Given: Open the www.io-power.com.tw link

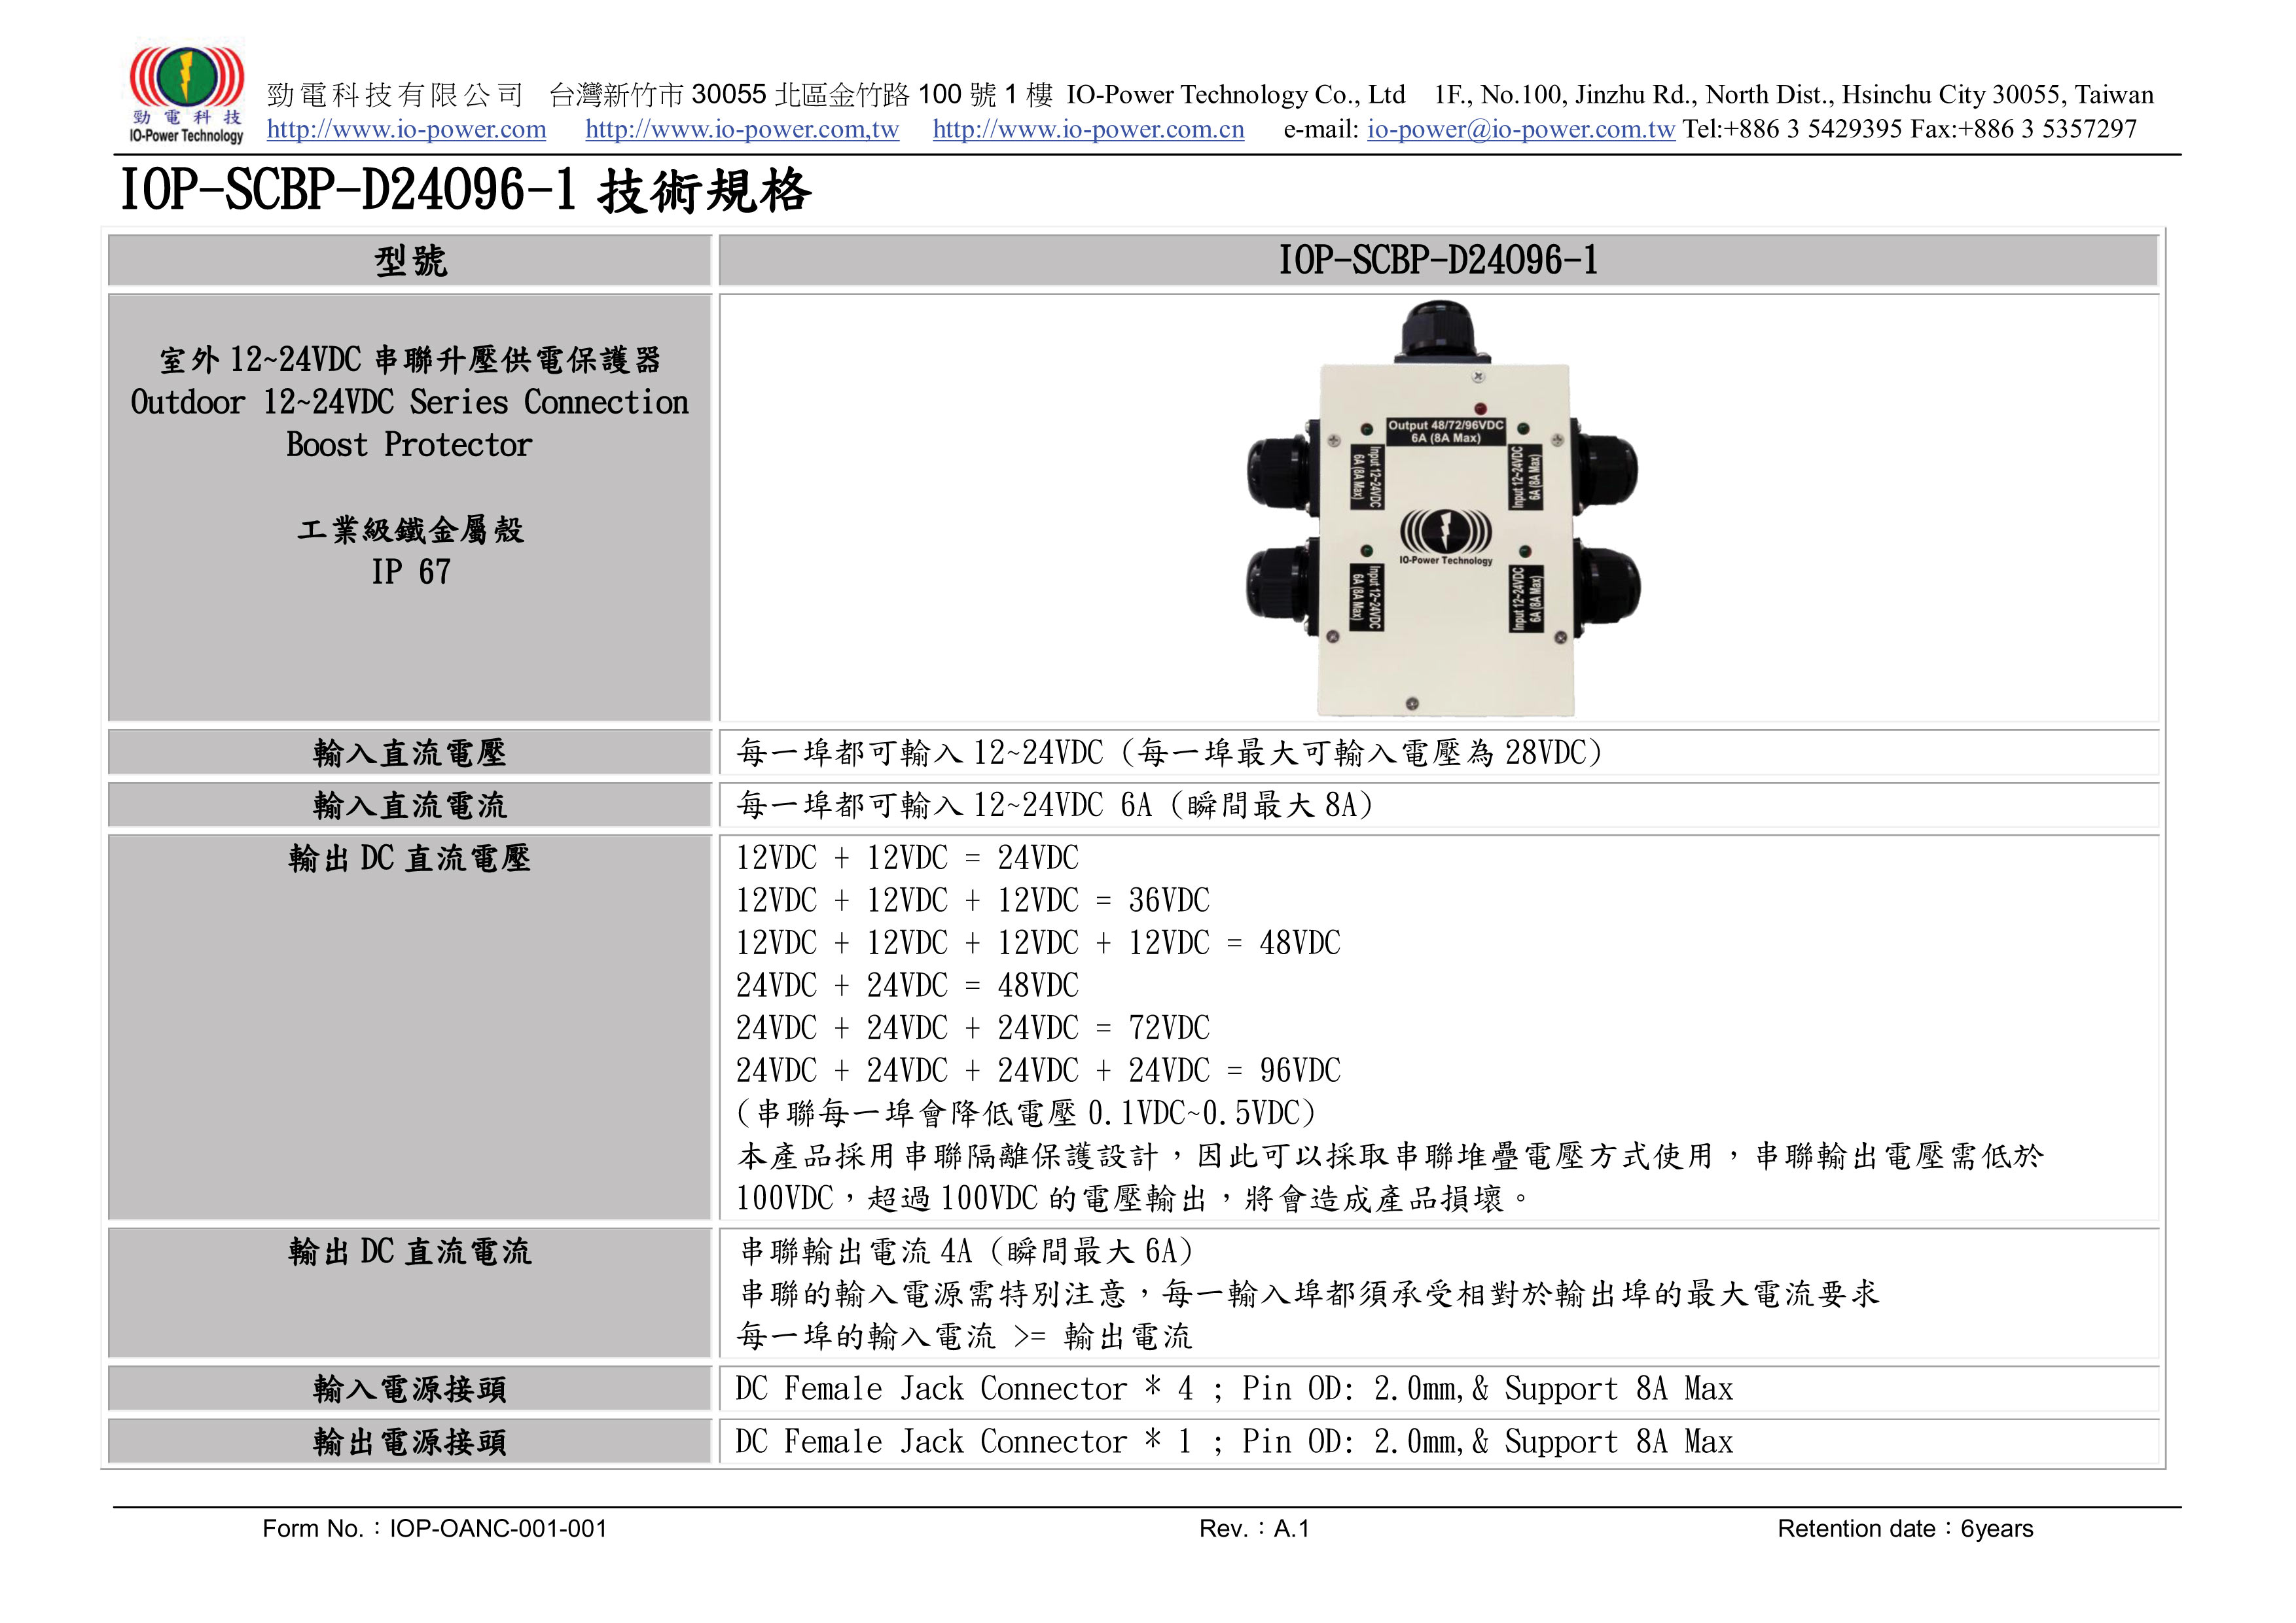Looking at the screenshot, I should pos(741,130).
